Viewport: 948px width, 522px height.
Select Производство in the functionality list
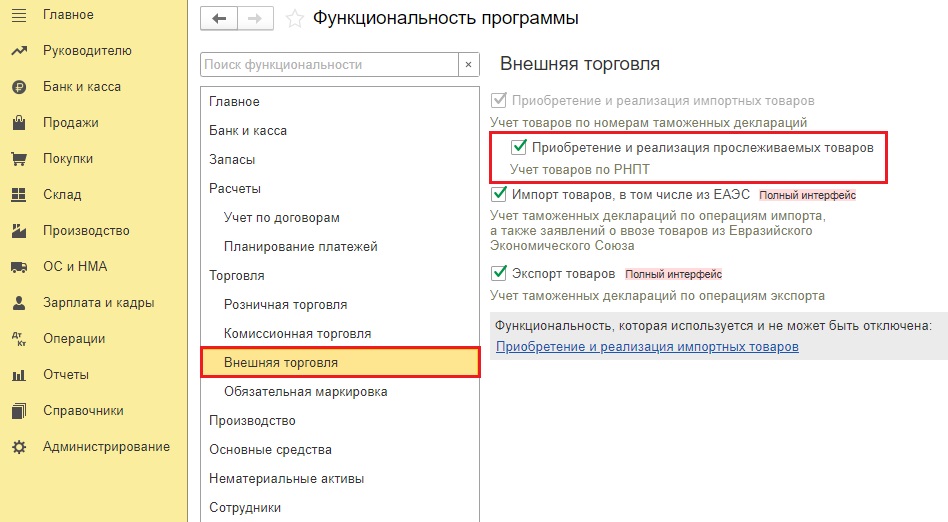click(x=340, y=421)
